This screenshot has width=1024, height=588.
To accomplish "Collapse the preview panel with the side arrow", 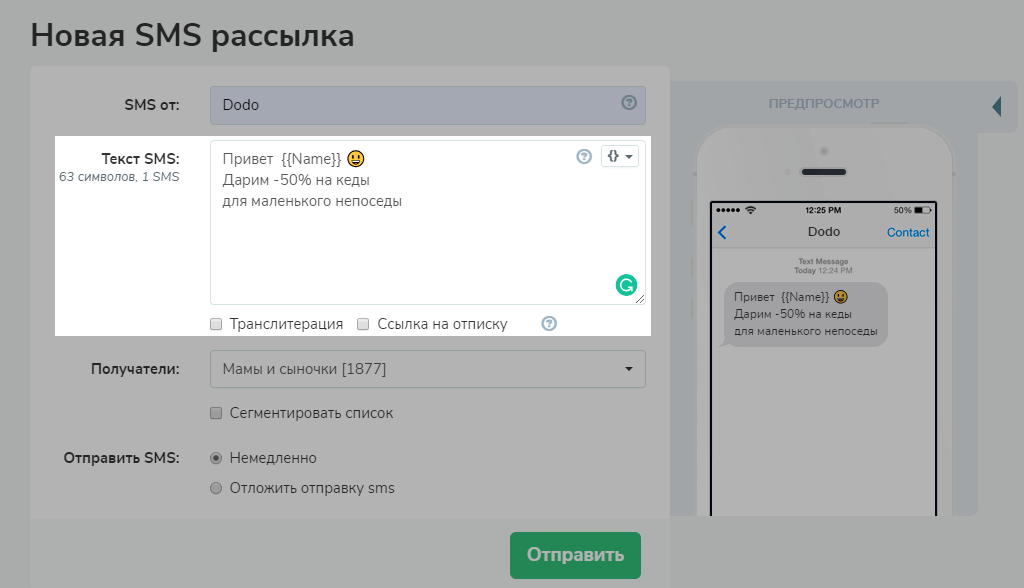I will coord(996,106).
